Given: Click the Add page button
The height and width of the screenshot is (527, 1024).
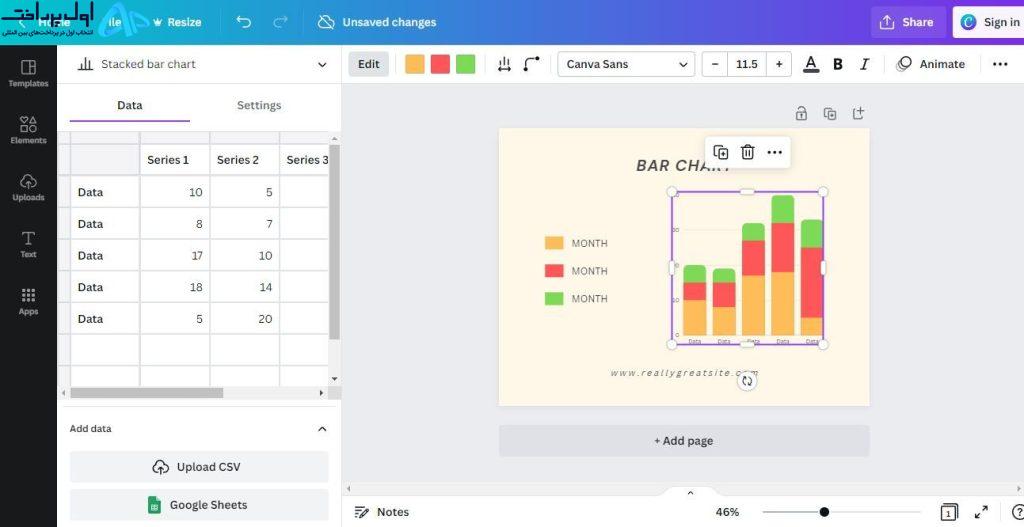Looking at the screenshot, I should 684,441.
